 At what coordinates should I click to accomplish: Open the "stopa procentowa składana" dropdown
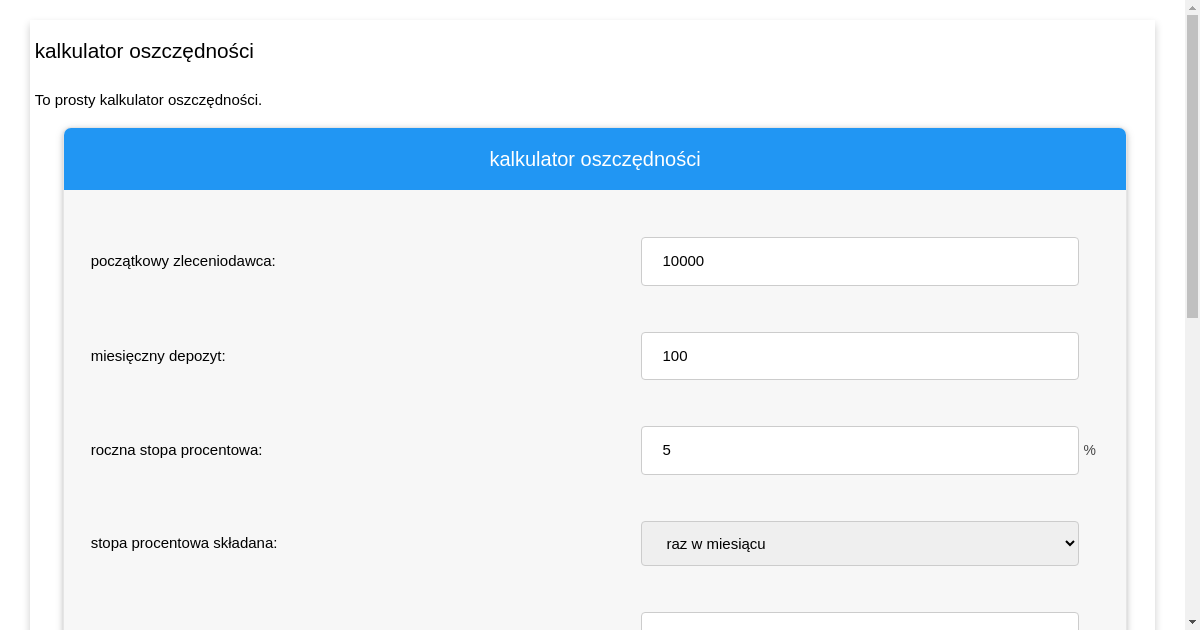[x=860, y=543]
